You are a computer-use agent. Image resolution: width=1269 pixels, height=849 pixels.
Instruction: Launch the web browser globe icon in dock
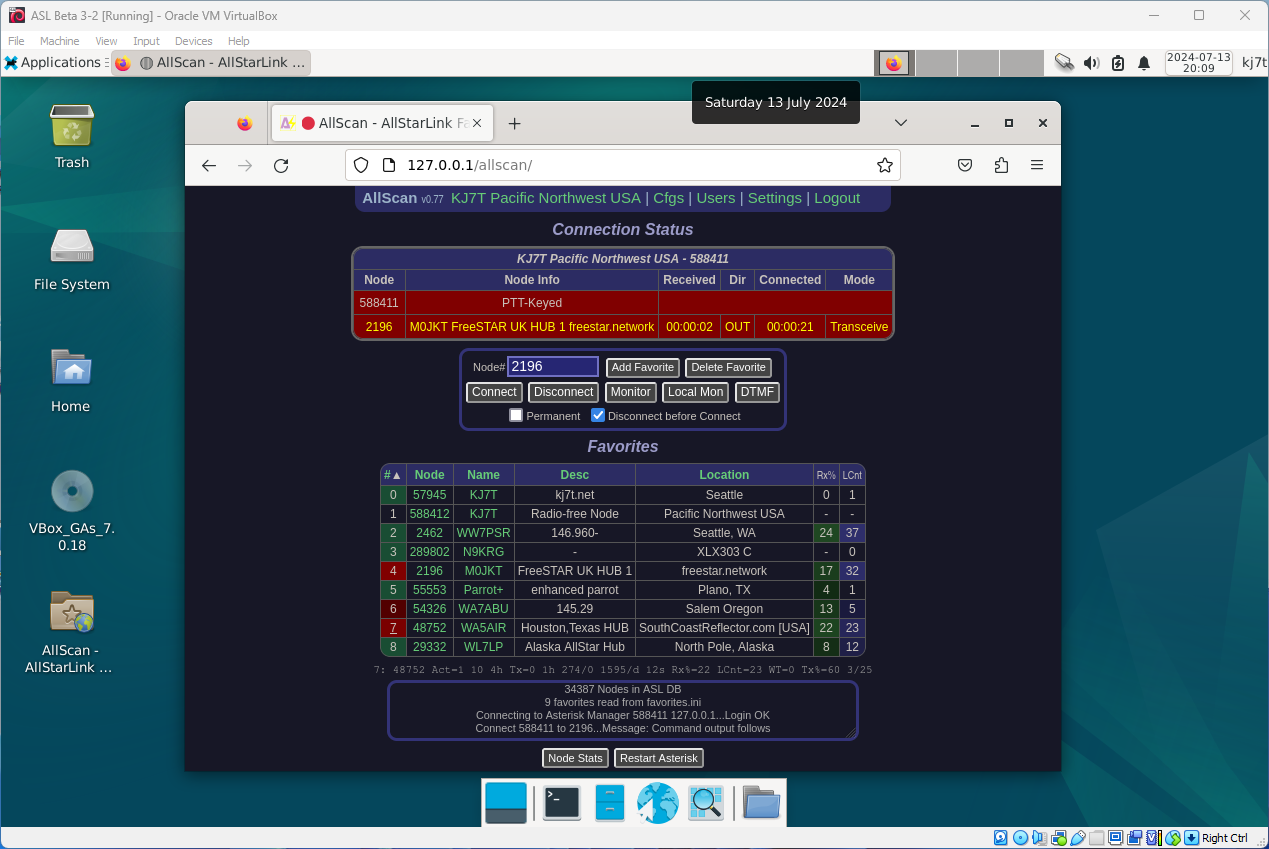657,803
